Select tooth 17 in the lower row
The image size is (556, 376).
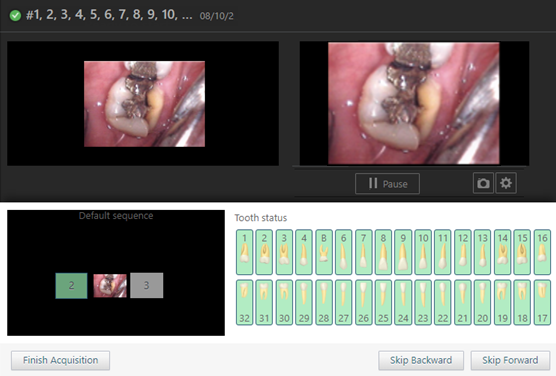pos(542,302)
